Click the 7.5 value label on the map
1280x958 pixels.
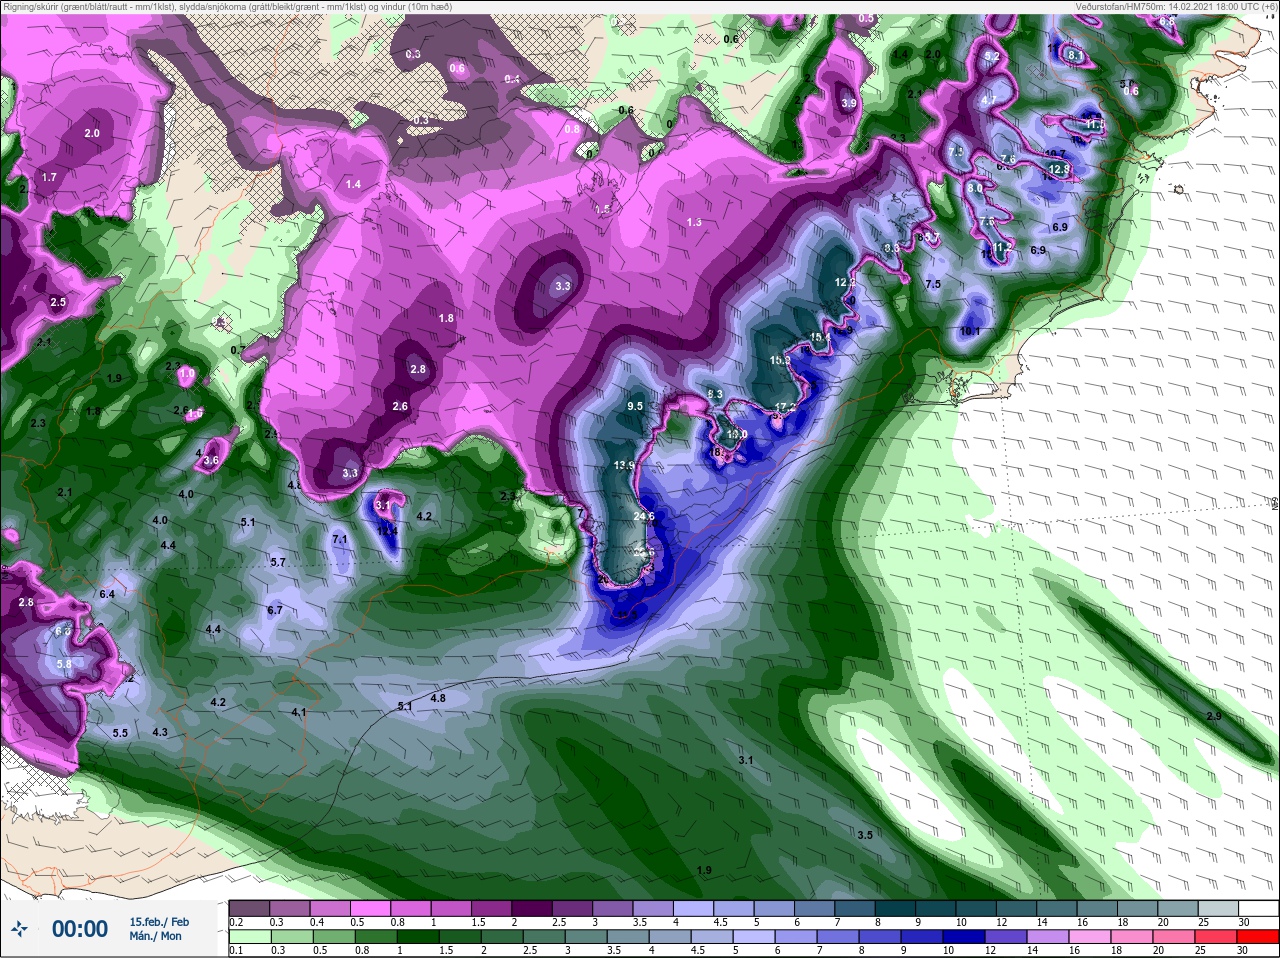coord(933,285)
